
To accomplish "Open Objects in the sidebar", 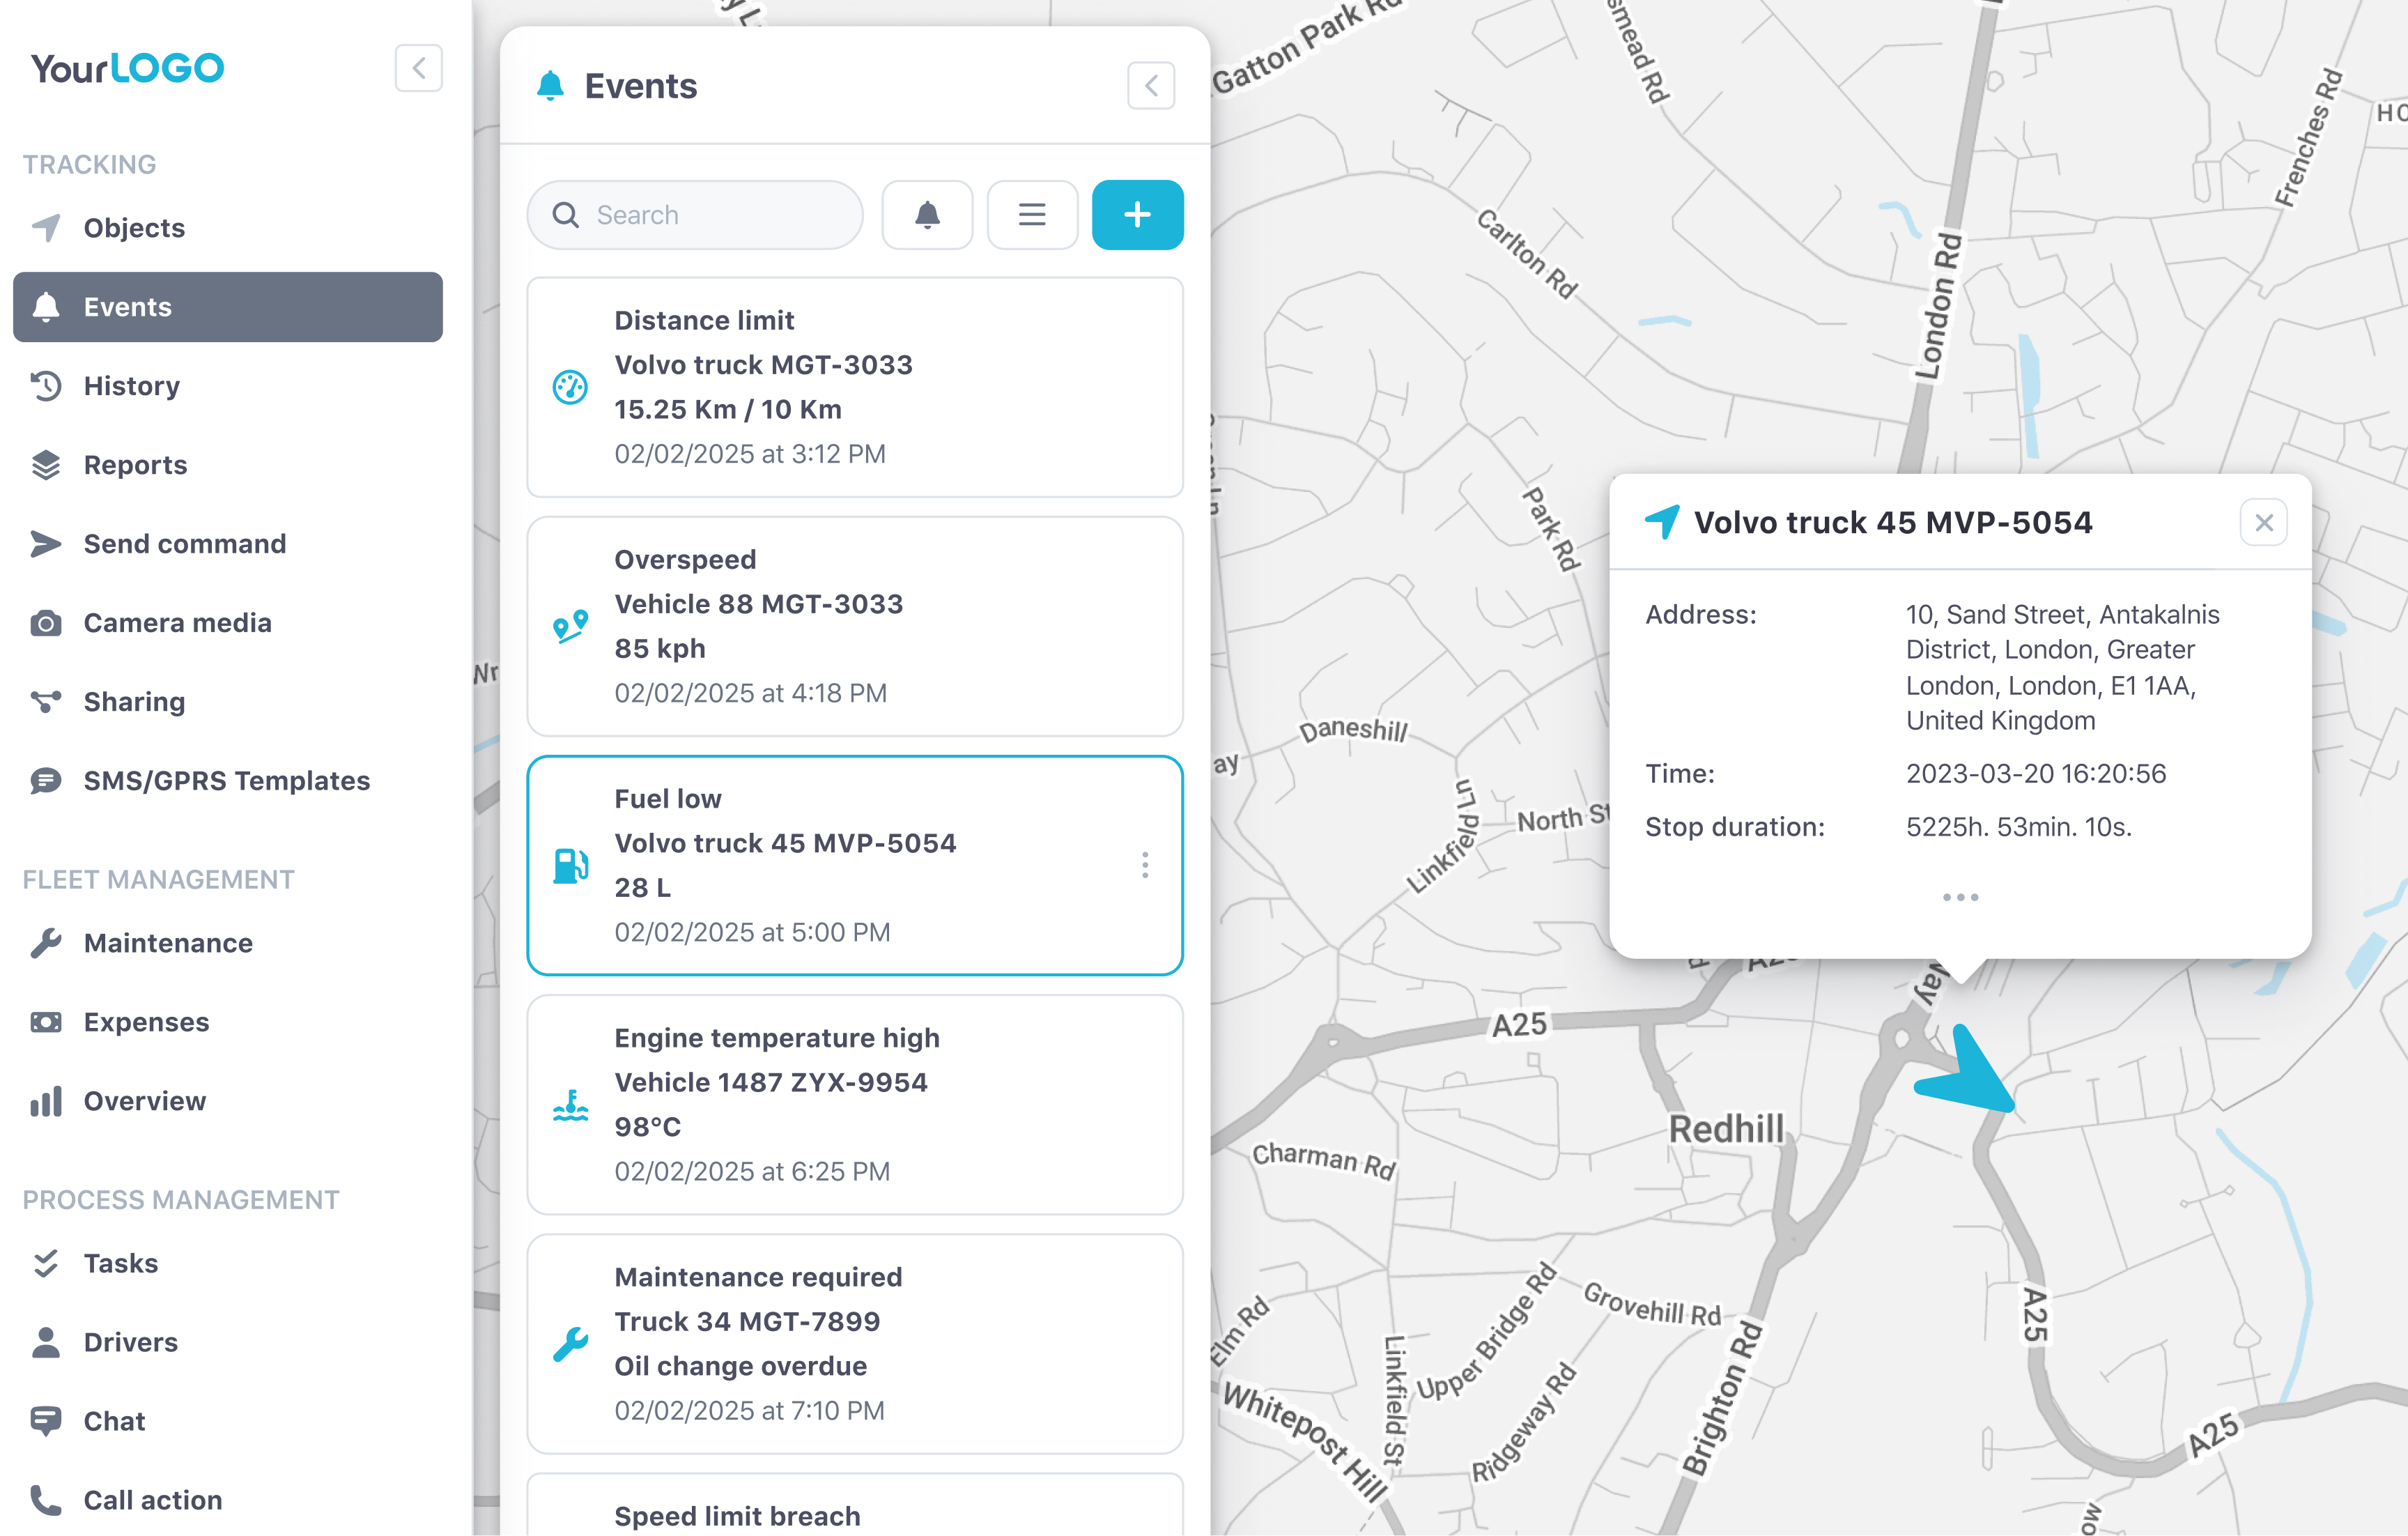I will pos(134,228).
